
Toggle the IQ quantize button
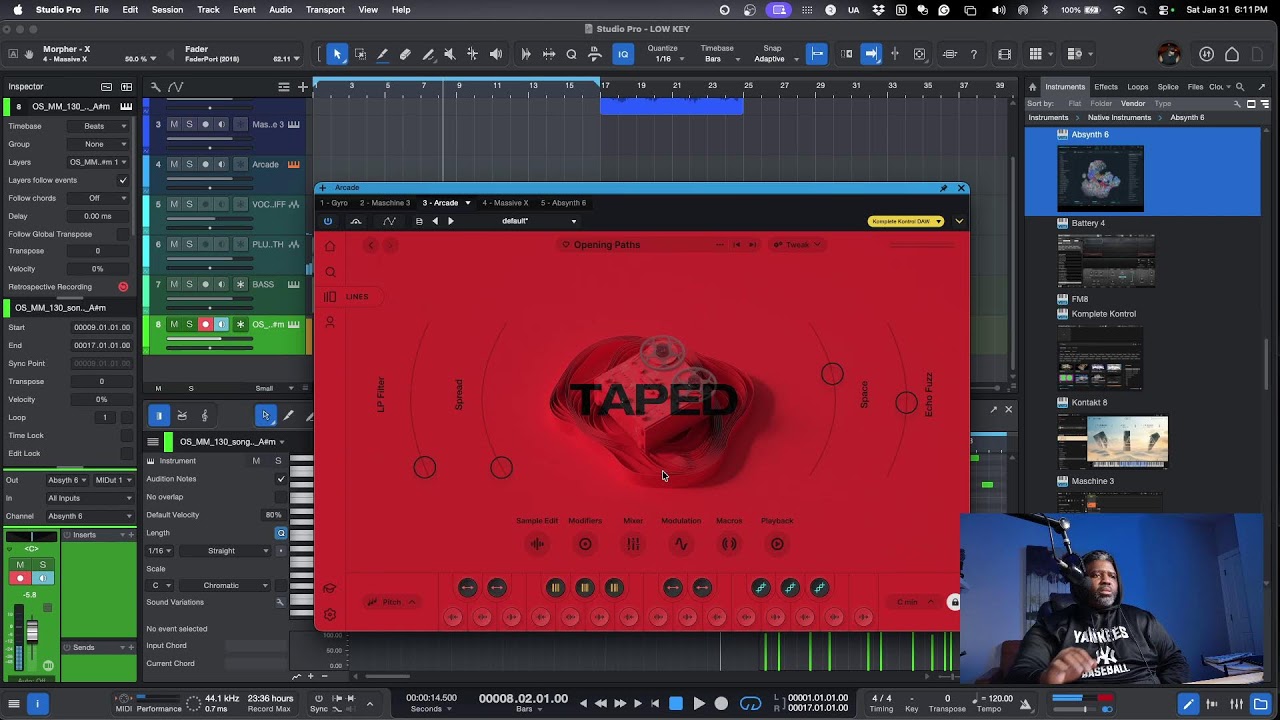tap(623, 54)
